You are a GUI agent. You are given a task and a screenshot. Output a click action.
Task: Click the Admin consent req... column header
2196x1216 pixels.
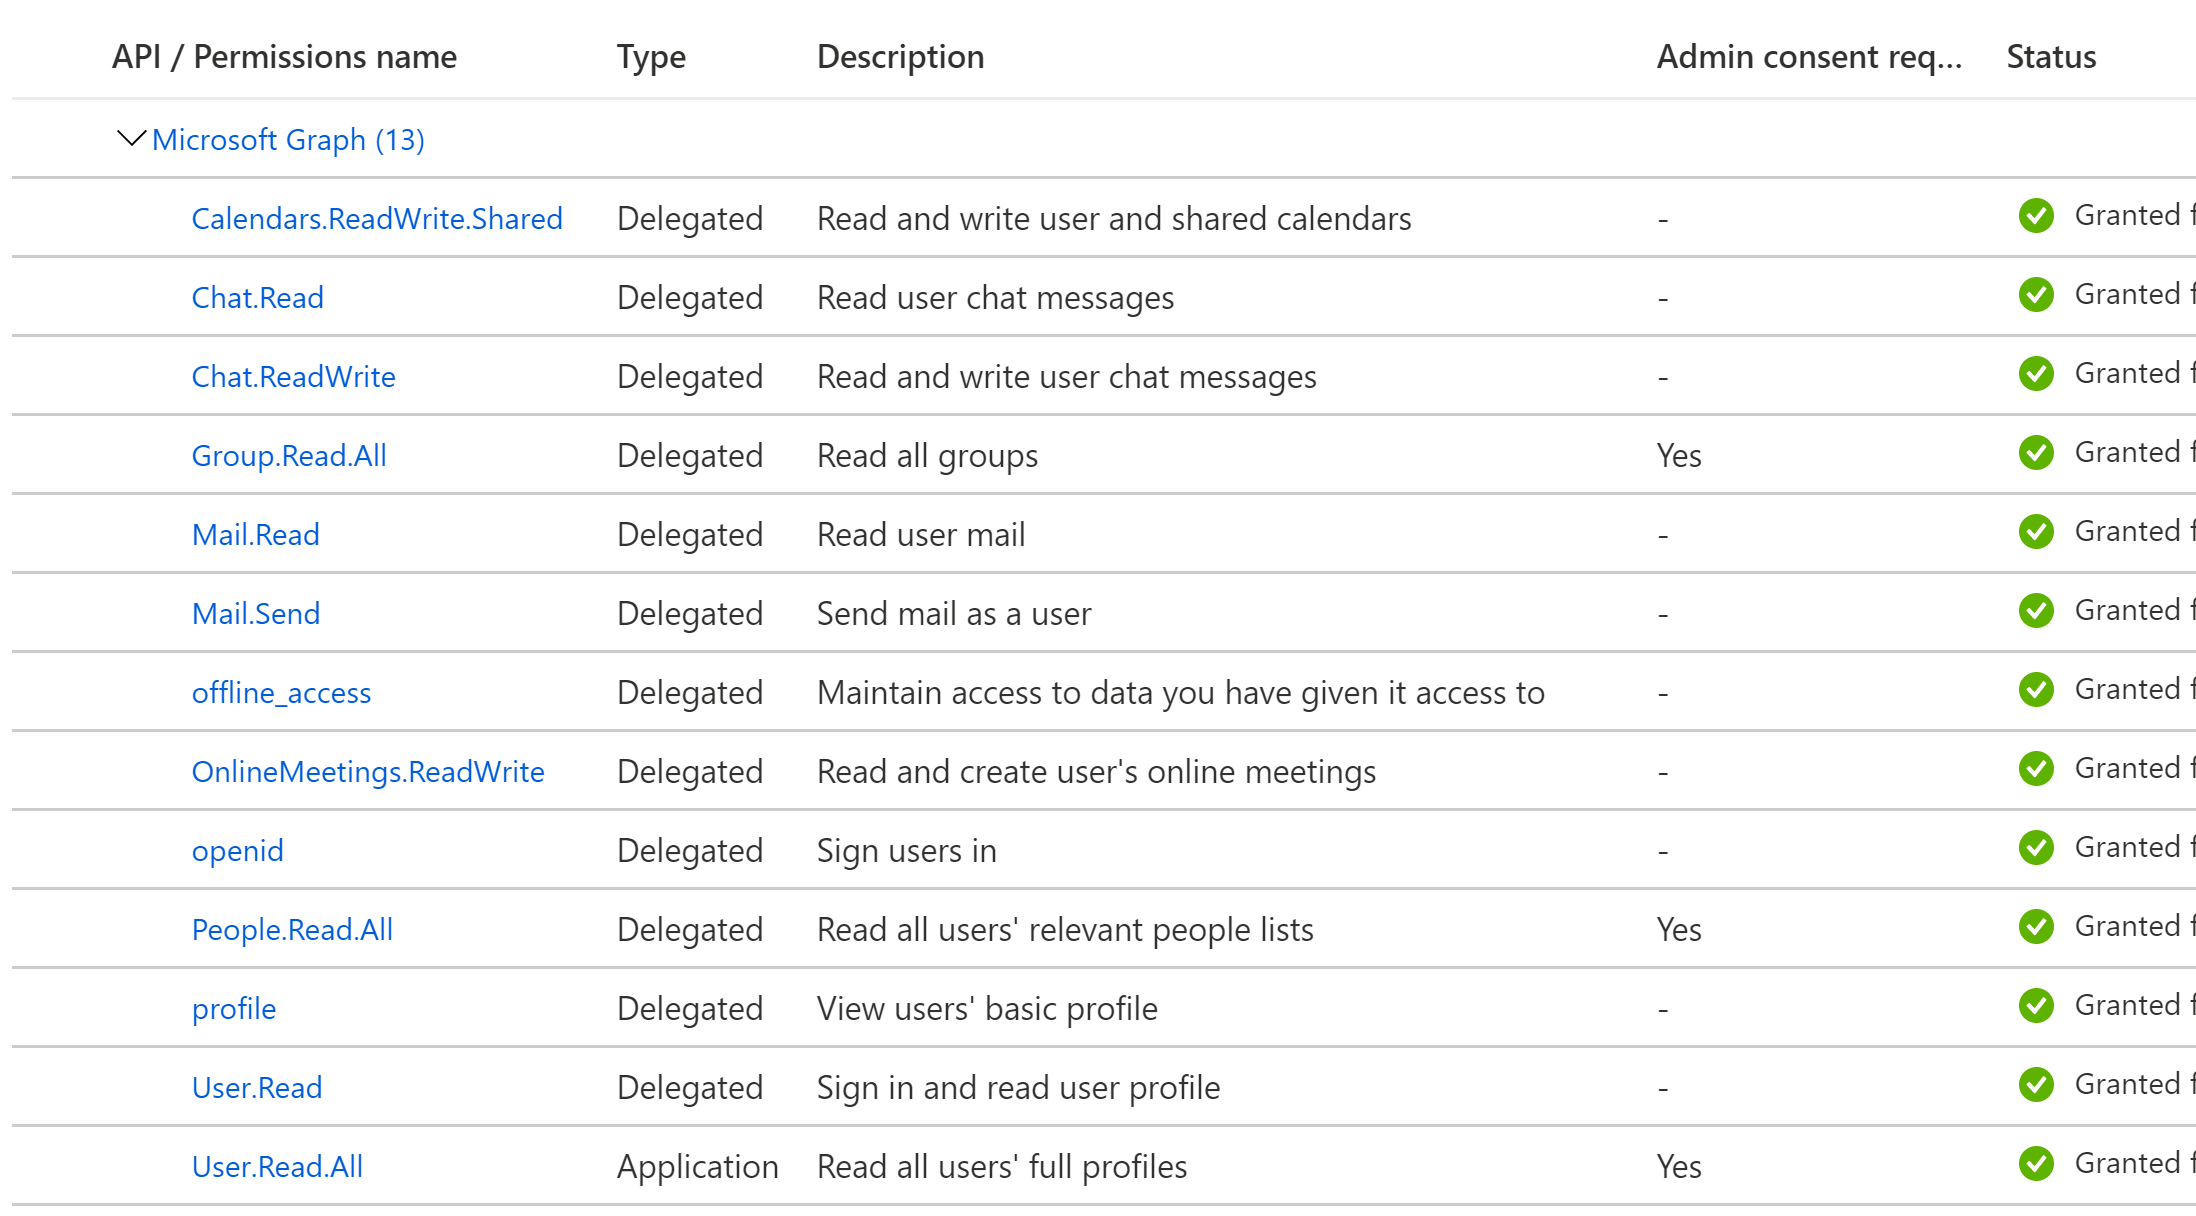1809,57
